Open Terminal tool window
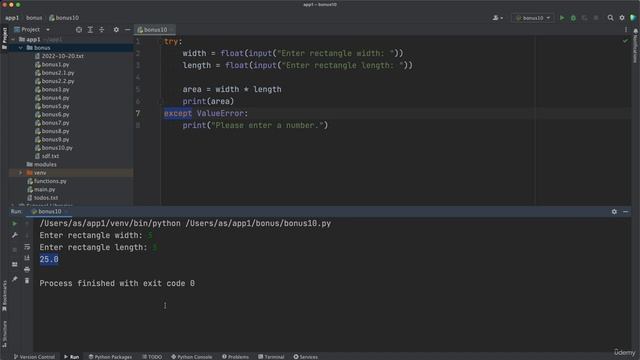Image resolution: width=640 pixels, height=360 pixels. pyautogui.click(x=271, y=357)
